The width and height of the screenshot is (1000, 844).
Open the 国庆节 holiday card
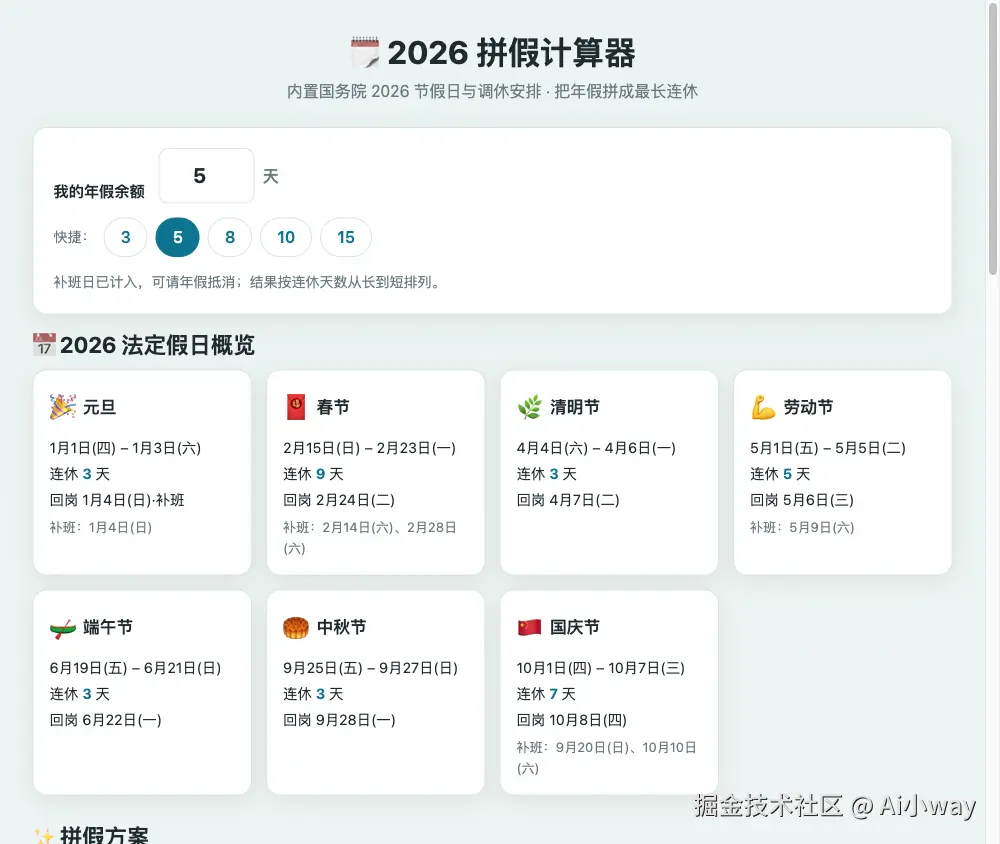[609, 692]
